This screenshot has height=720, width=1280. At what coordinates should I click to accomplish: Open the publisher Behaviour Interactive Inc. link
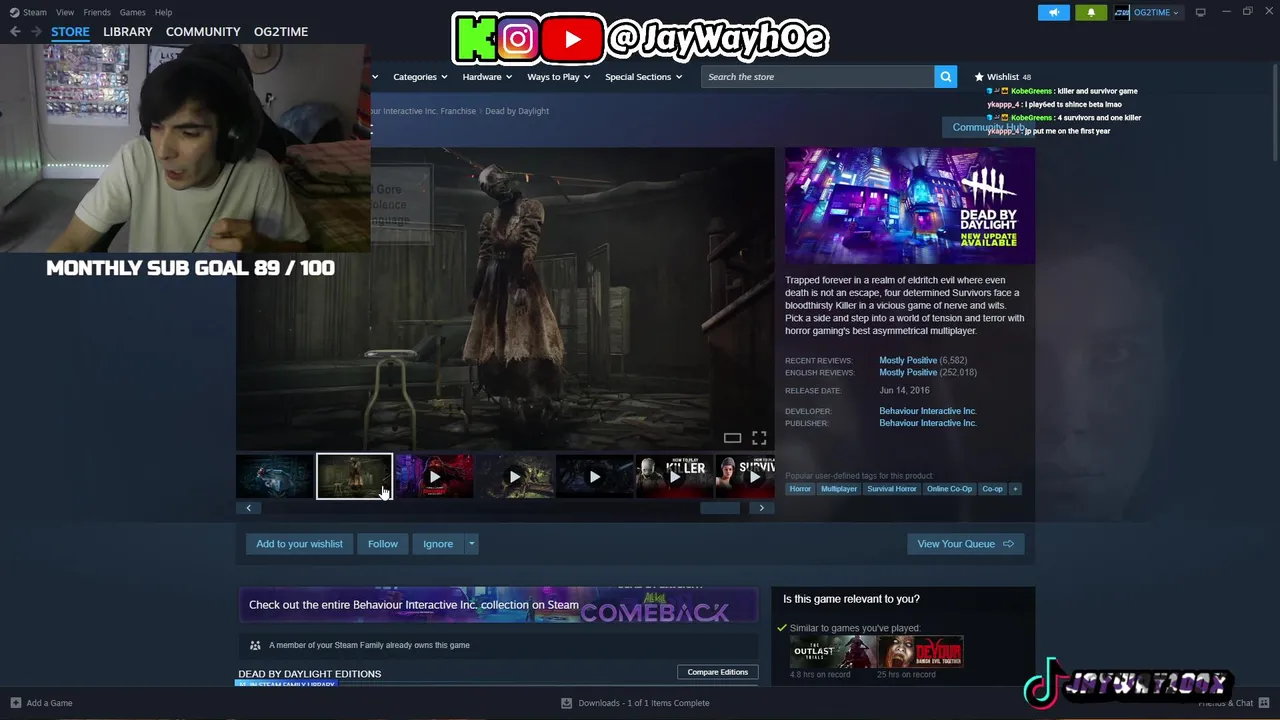(x=928, y=423)
